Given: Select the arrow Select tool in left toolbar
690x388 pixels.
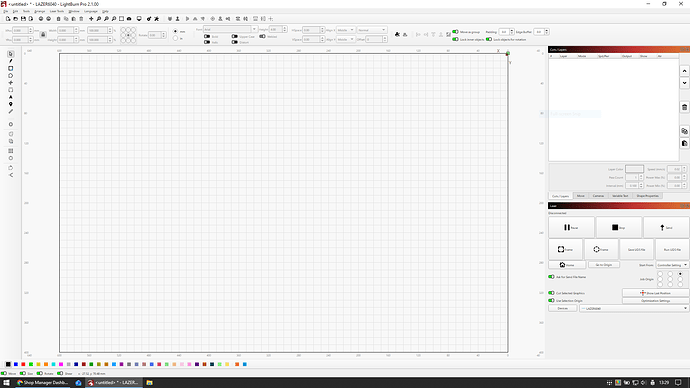Looking at the screenshot, I should tap(11, 54).
